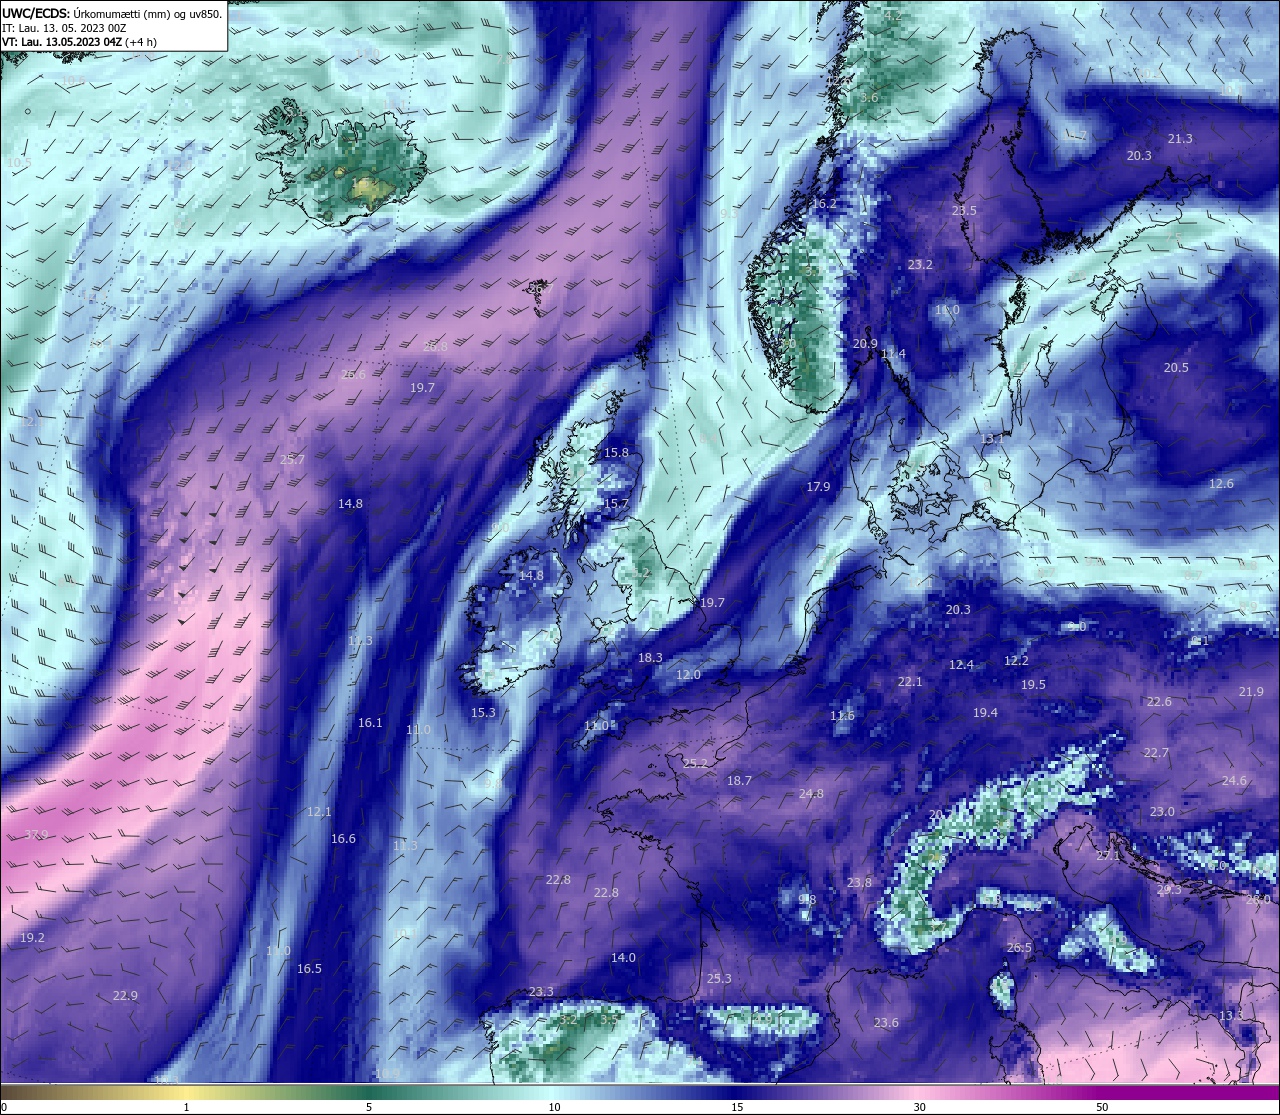Click the colorbar tick label 15
The height and width of the screenshot is (1115, 1280).
pyautogui.click(x=736, y=1107)
